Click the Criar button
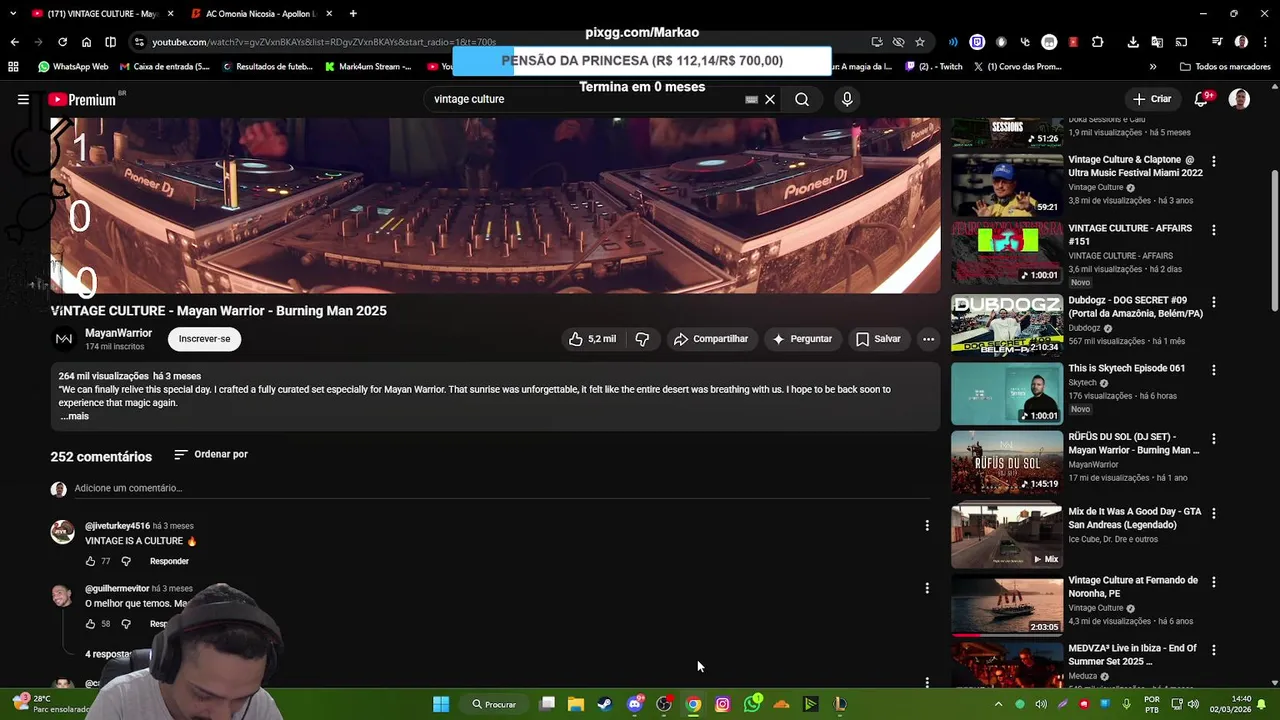Screen dimensions: 1280x720 click(1151, 99)
